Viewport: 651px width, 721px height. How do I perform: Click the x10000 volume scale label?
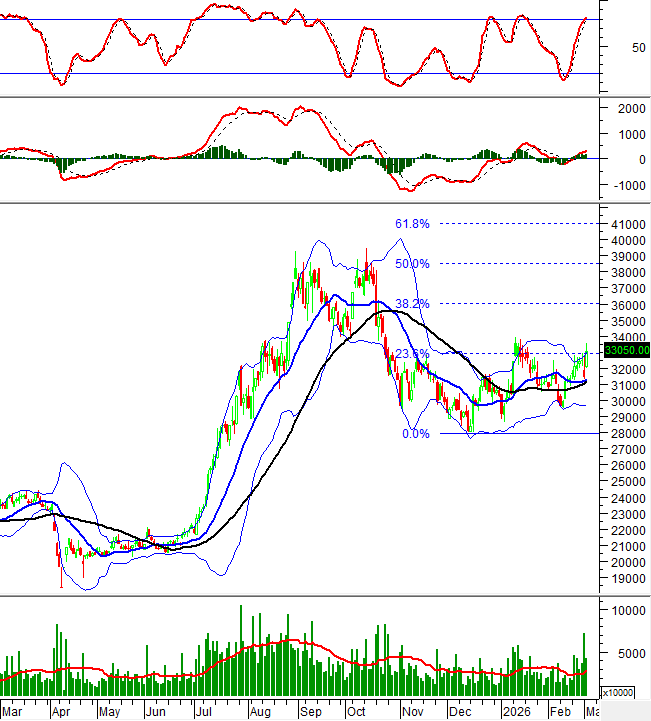point(616,692)
